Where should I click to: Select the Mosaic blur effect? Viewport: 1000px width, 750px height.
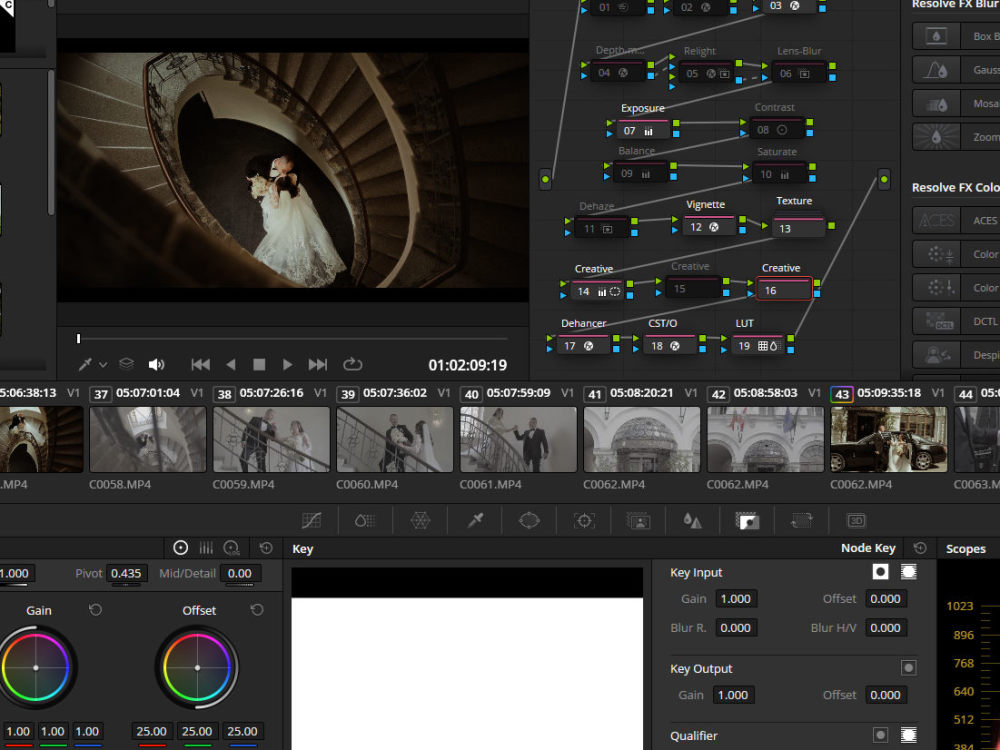click(956, 103)
